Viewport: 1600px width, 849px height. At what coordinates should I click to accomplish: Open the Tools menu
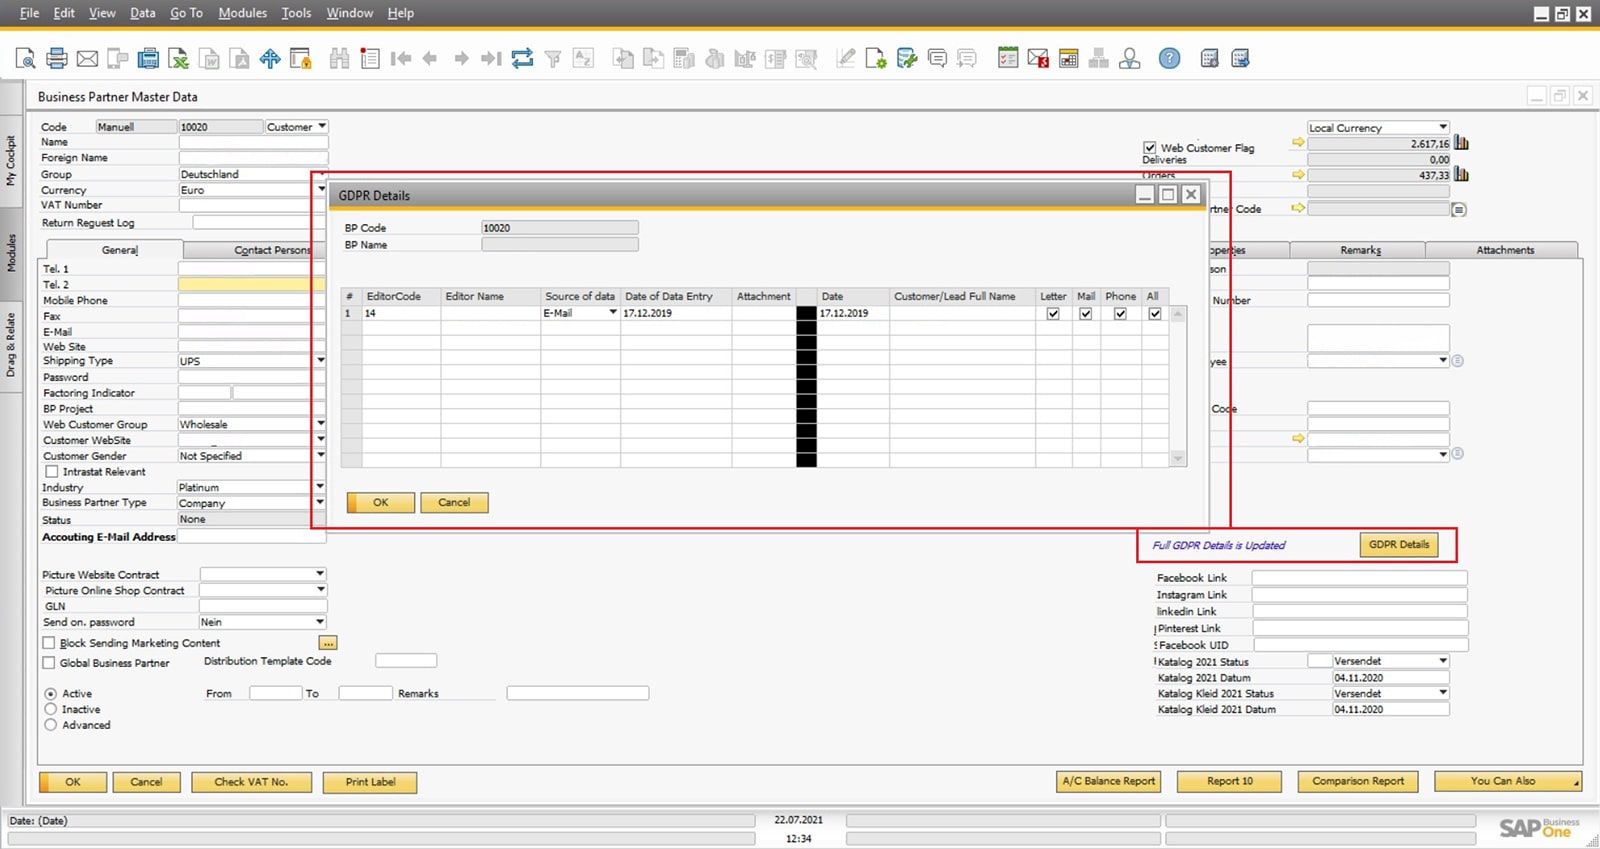[x=296, y=13]
